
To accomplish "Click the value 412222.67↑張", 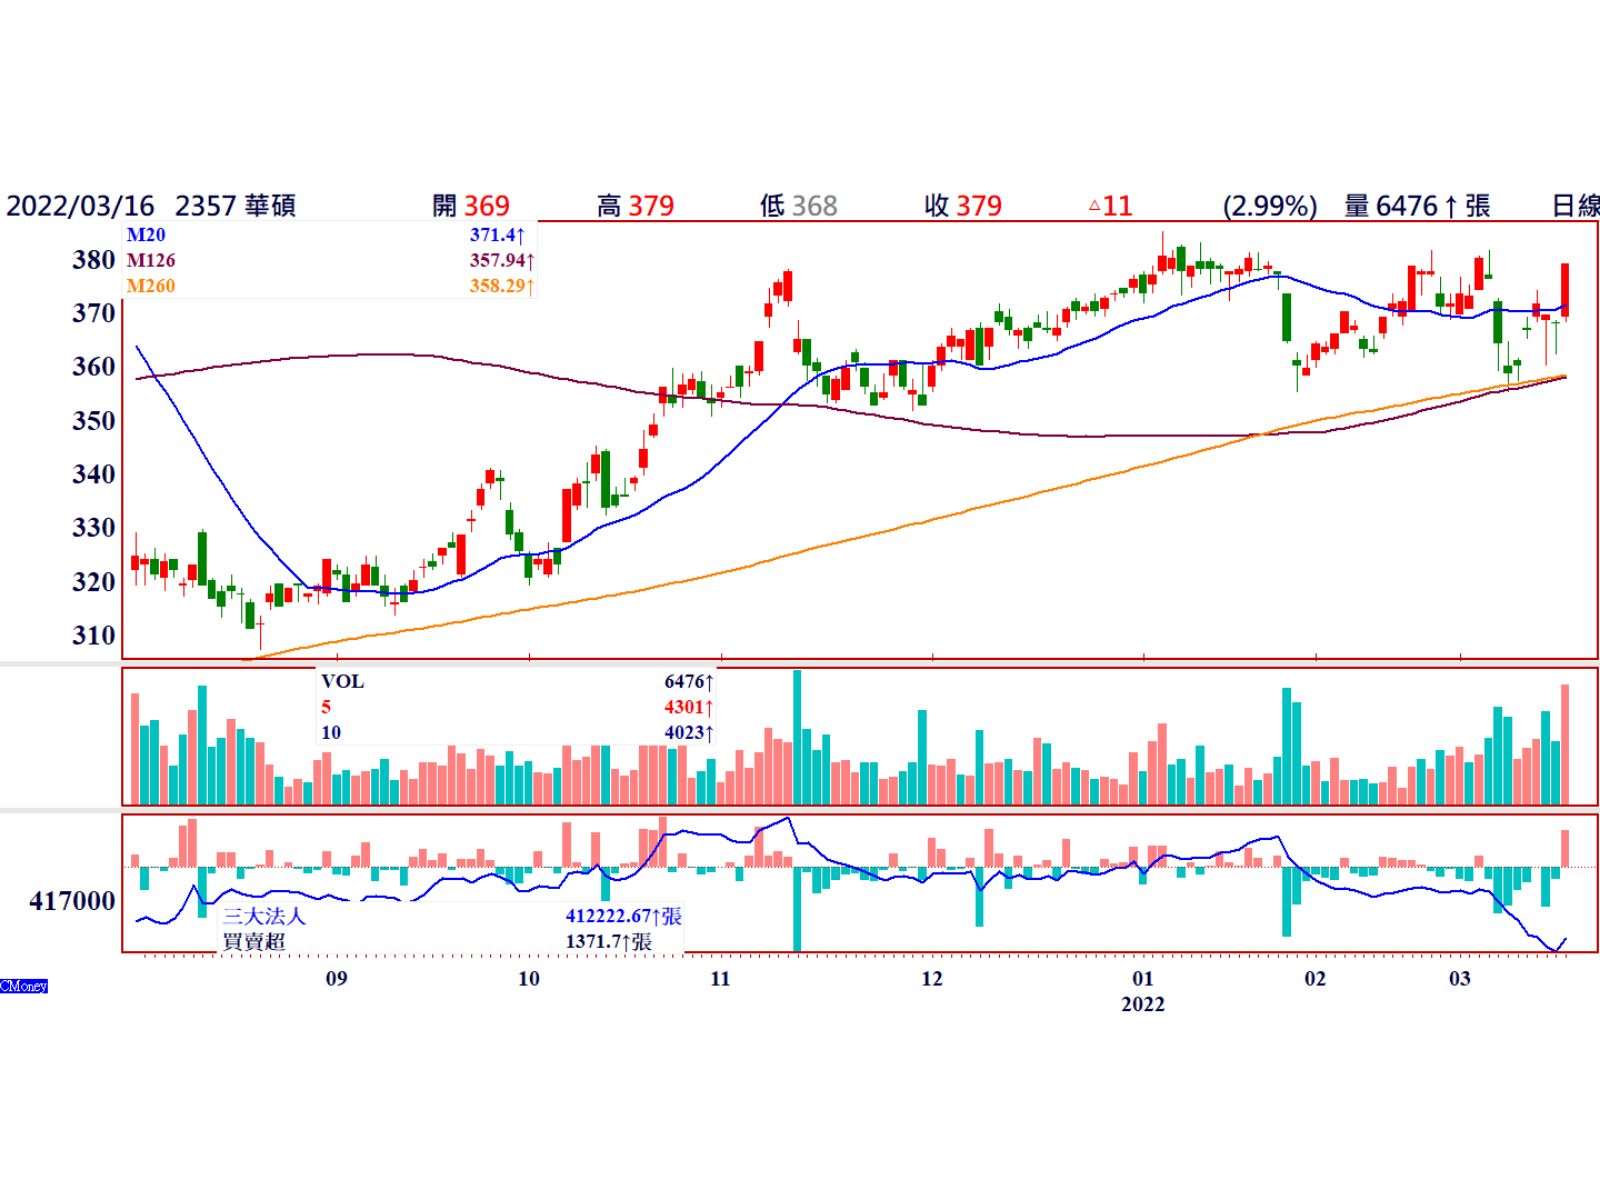I will coord(624,916).
